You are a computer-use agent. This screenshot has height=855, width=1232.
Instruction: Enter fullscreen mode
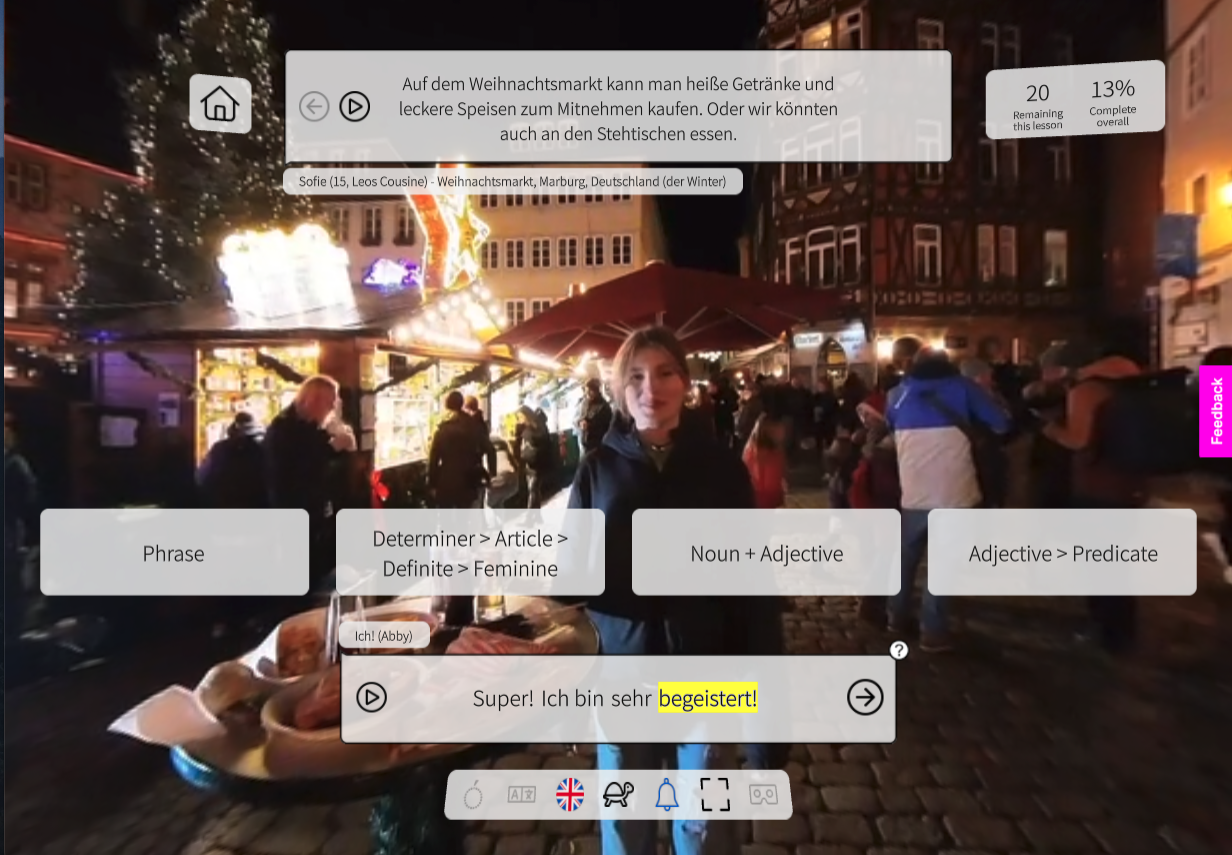point(715,795)
